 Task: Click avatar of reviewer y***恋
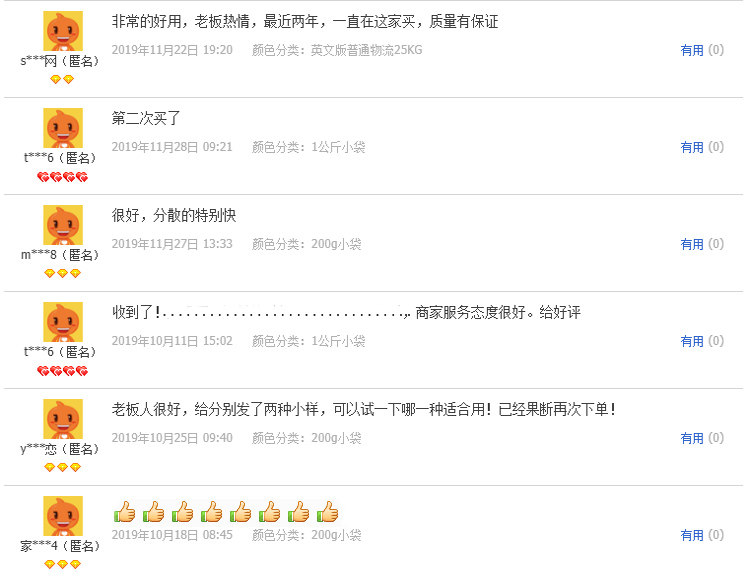point(63,419)
